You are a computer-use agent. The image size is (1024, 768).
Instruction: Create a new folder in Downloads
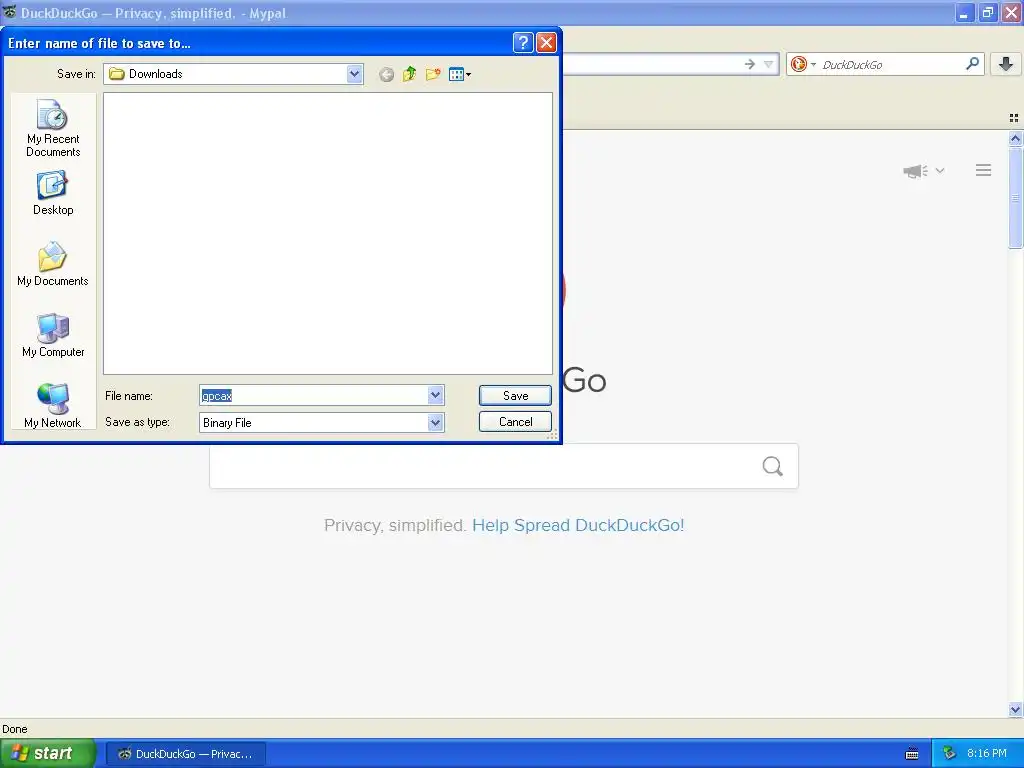[433, 74]
